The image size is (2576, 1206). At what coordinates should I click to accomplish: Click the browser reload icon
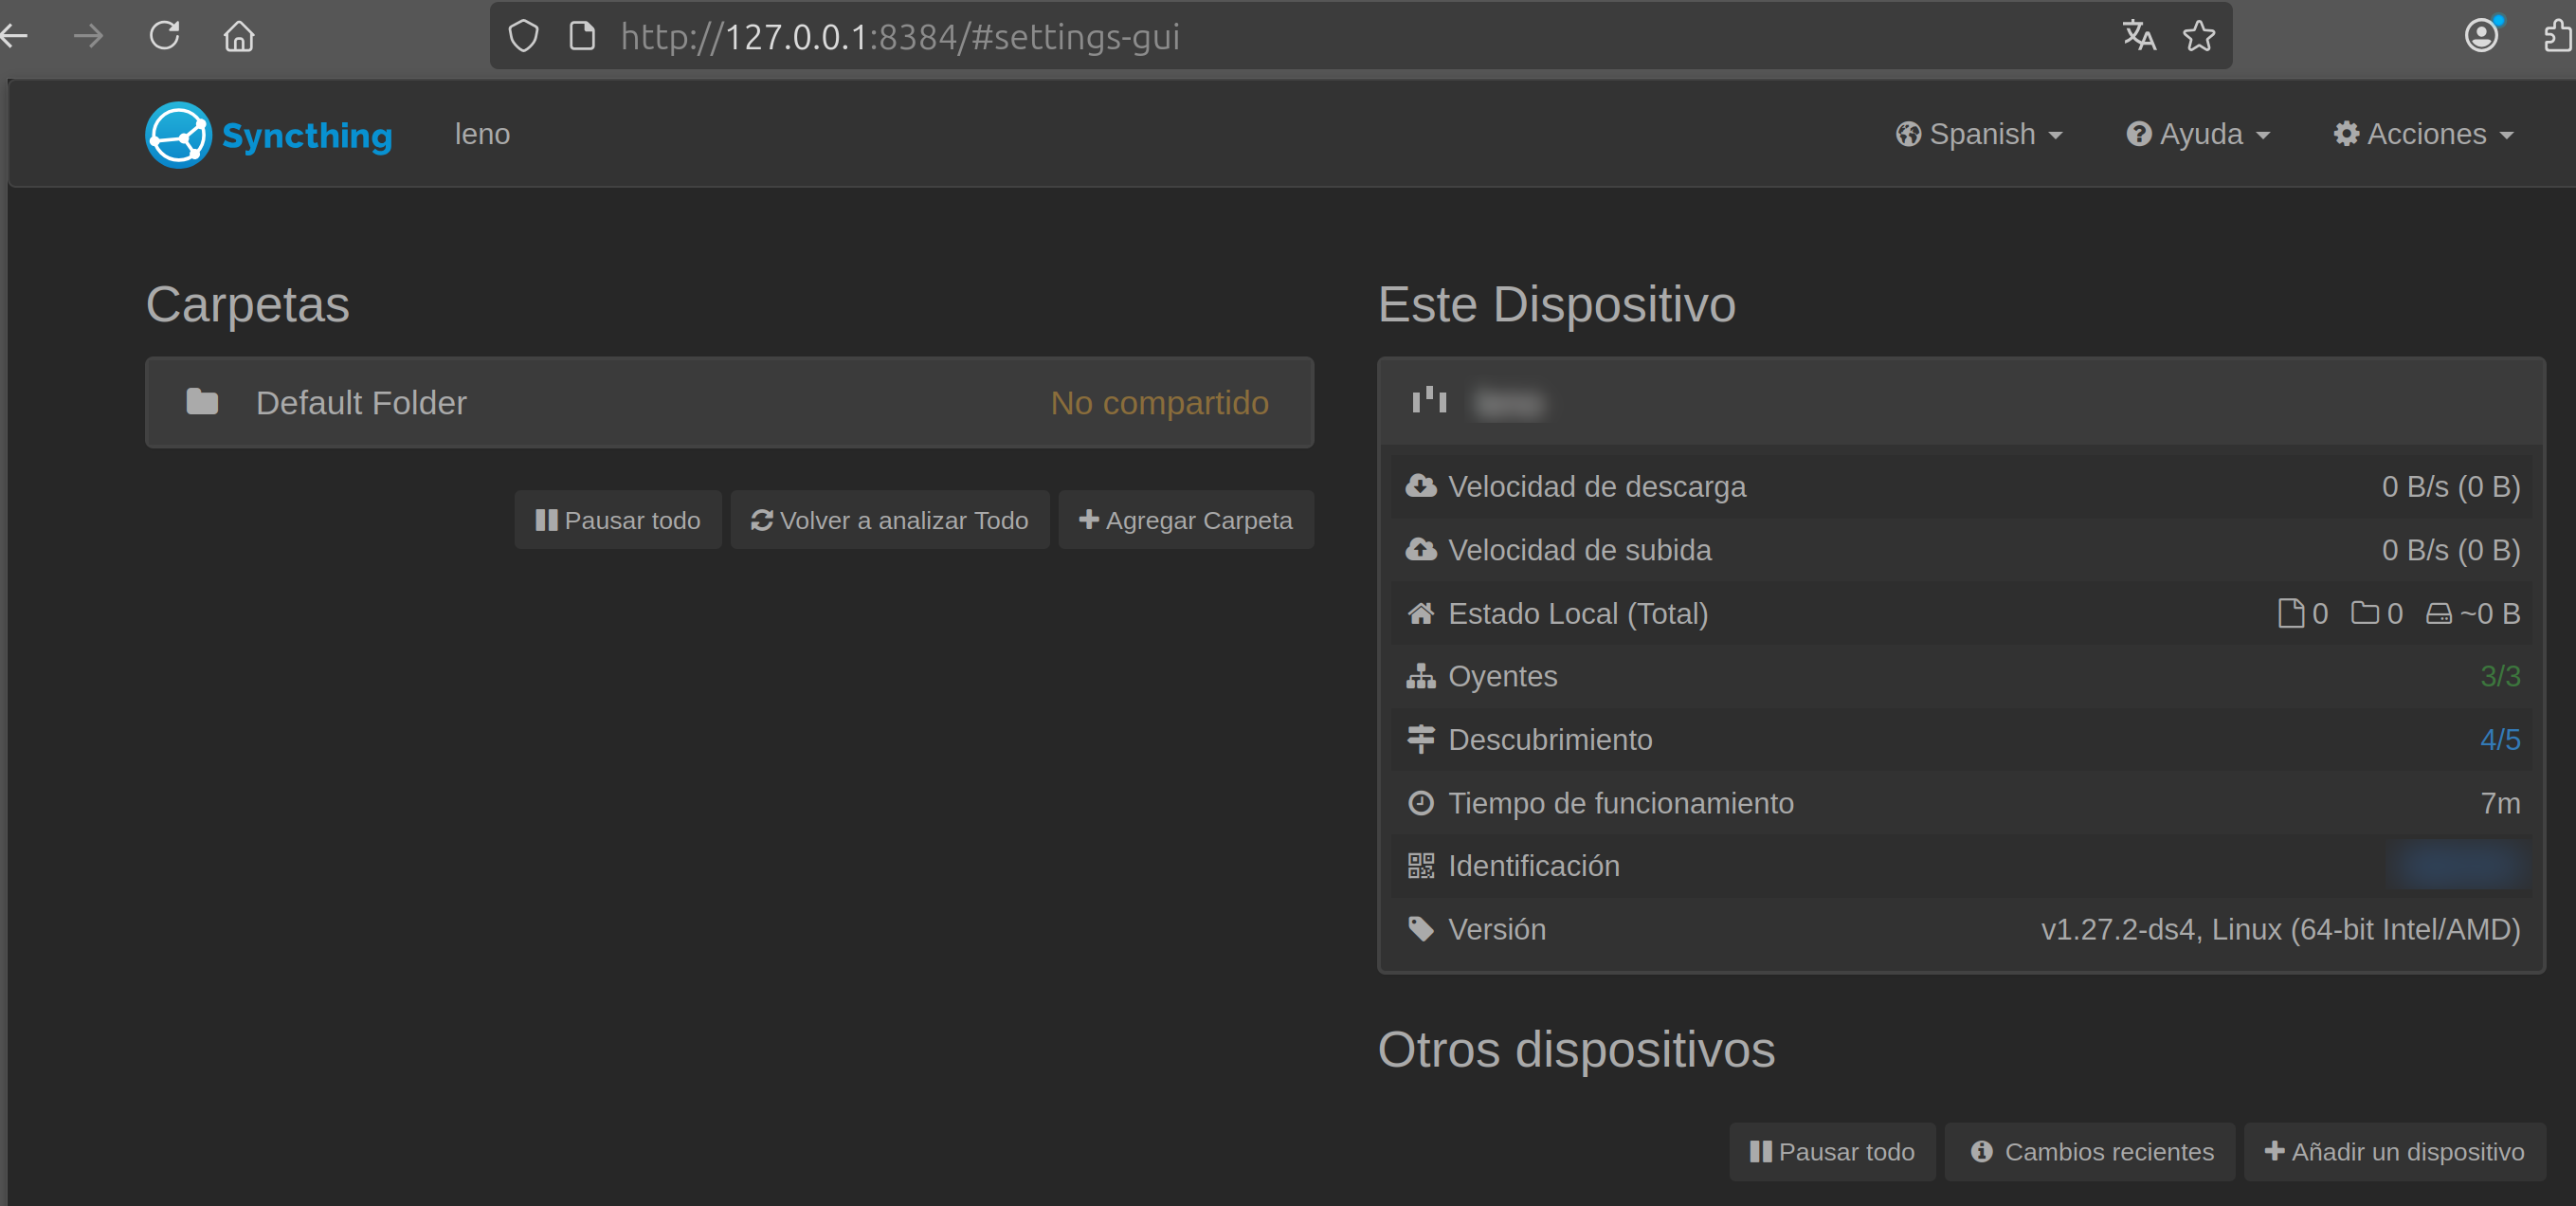(164, 36)
